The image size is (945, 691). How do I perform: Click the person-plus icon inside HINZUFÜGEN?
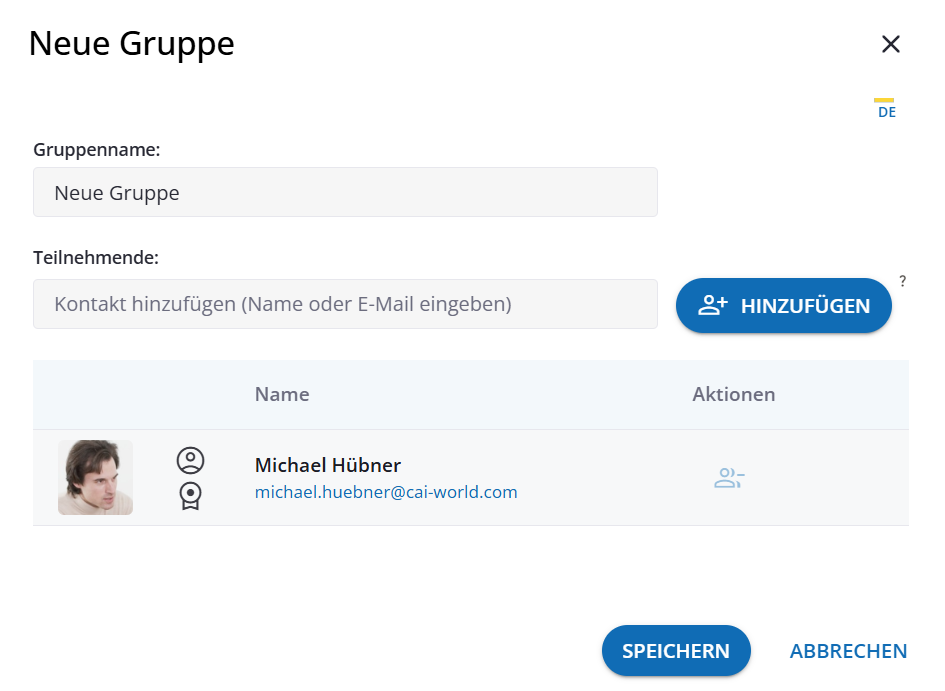[x=712, y=305]
